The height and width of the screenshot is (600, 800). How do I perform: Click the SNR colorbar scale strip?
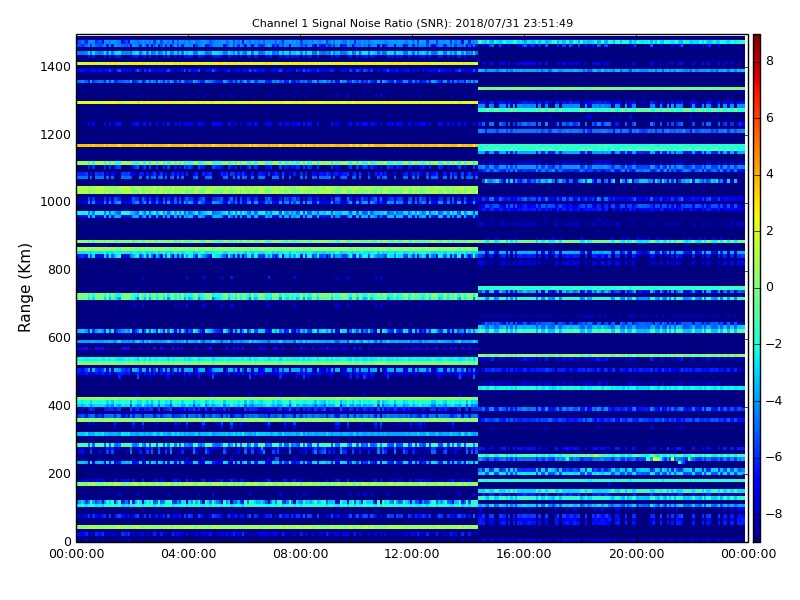pos(757,288)
